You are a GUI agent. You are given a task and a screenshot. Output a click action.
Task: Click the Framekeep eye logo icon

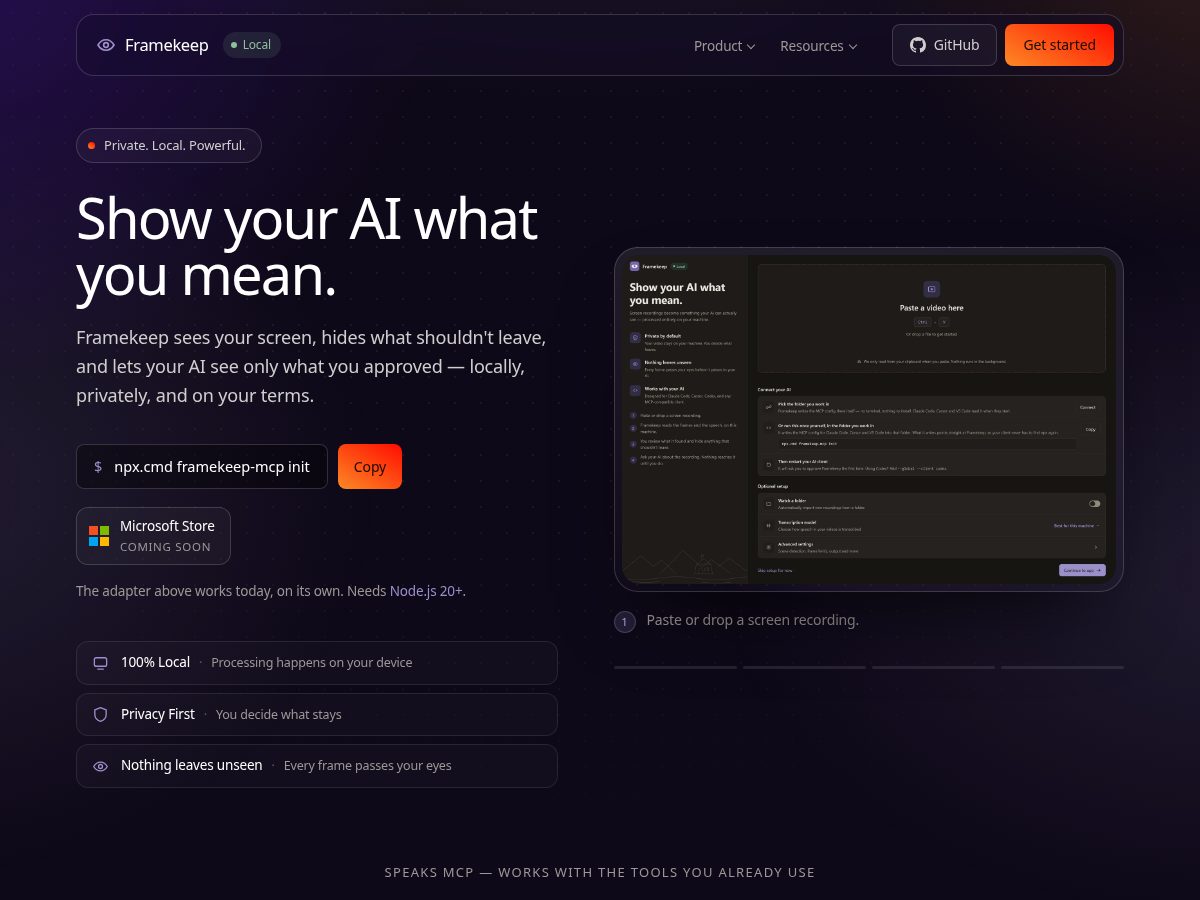coord(106,45)
